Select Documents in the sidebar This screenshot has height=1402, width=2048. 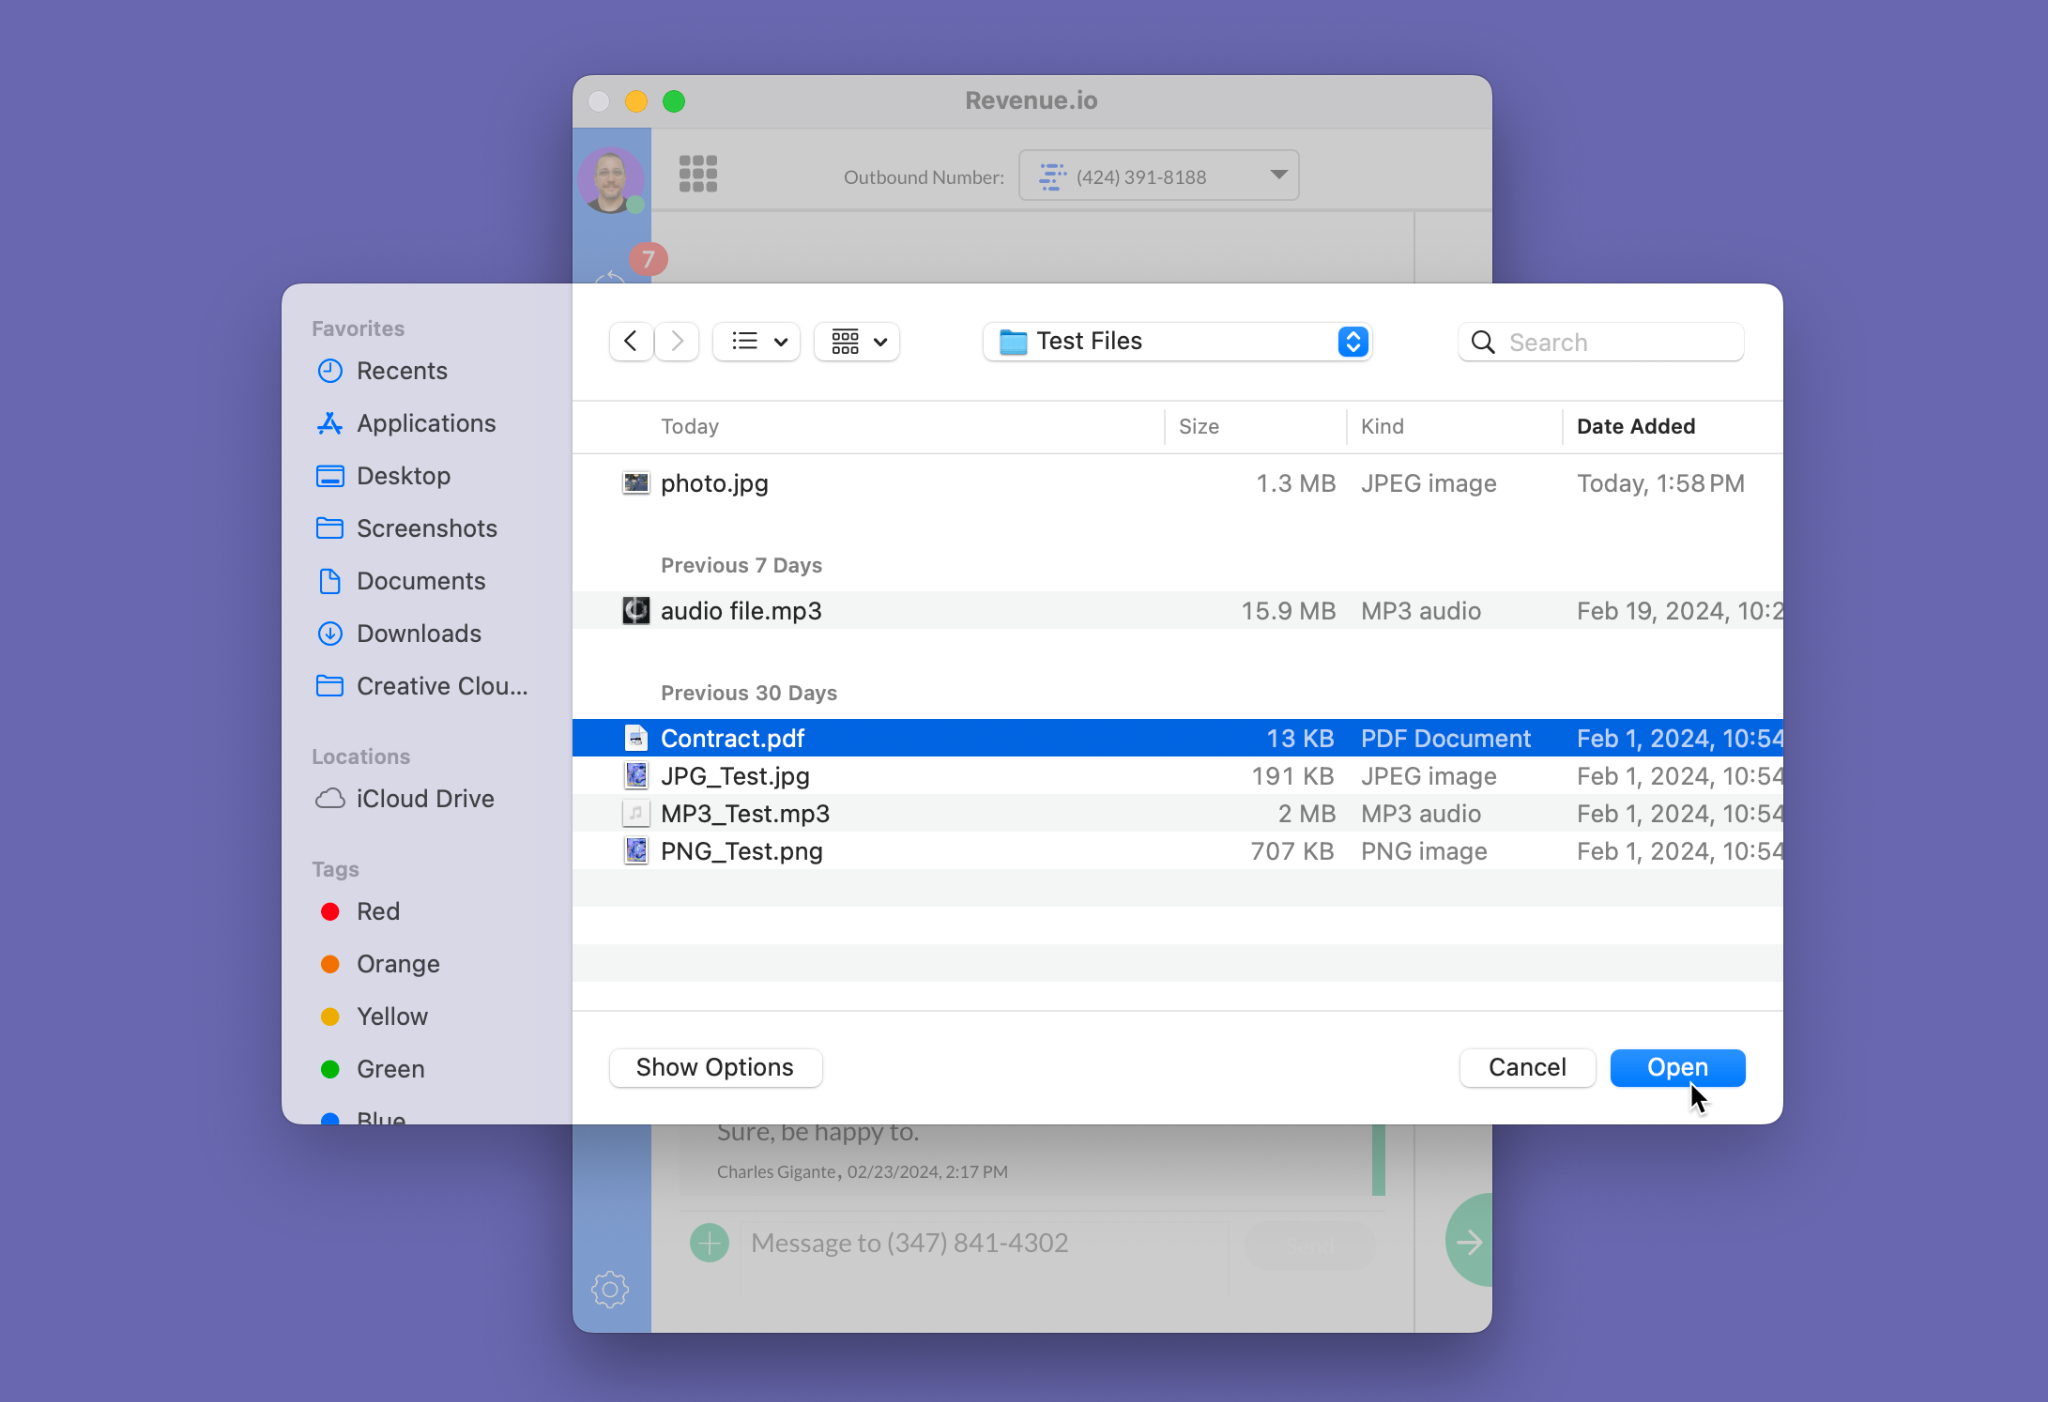420,581
